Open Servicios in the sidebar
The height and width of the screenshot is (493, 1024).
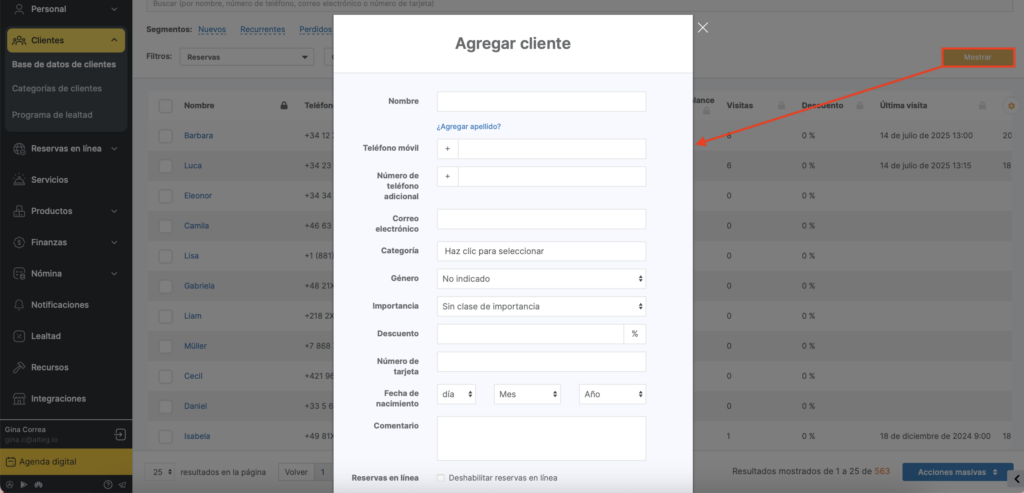(x=50, y=180)
